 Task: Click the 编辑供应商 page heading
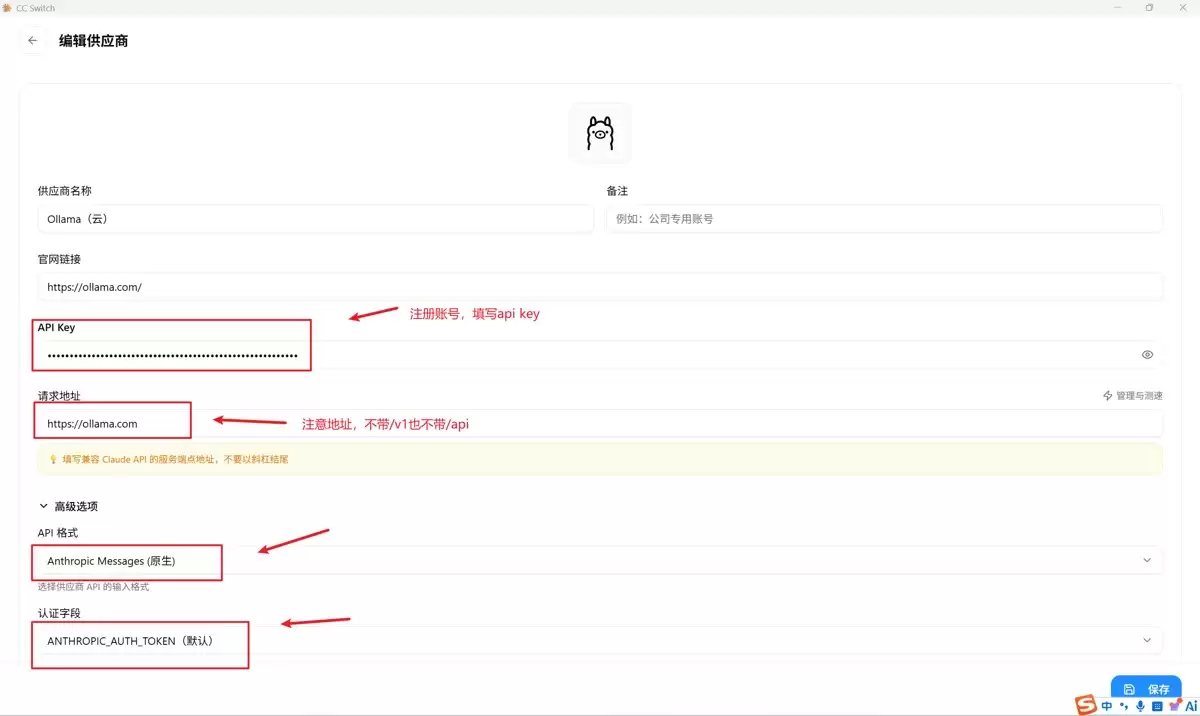coord(93,41)
